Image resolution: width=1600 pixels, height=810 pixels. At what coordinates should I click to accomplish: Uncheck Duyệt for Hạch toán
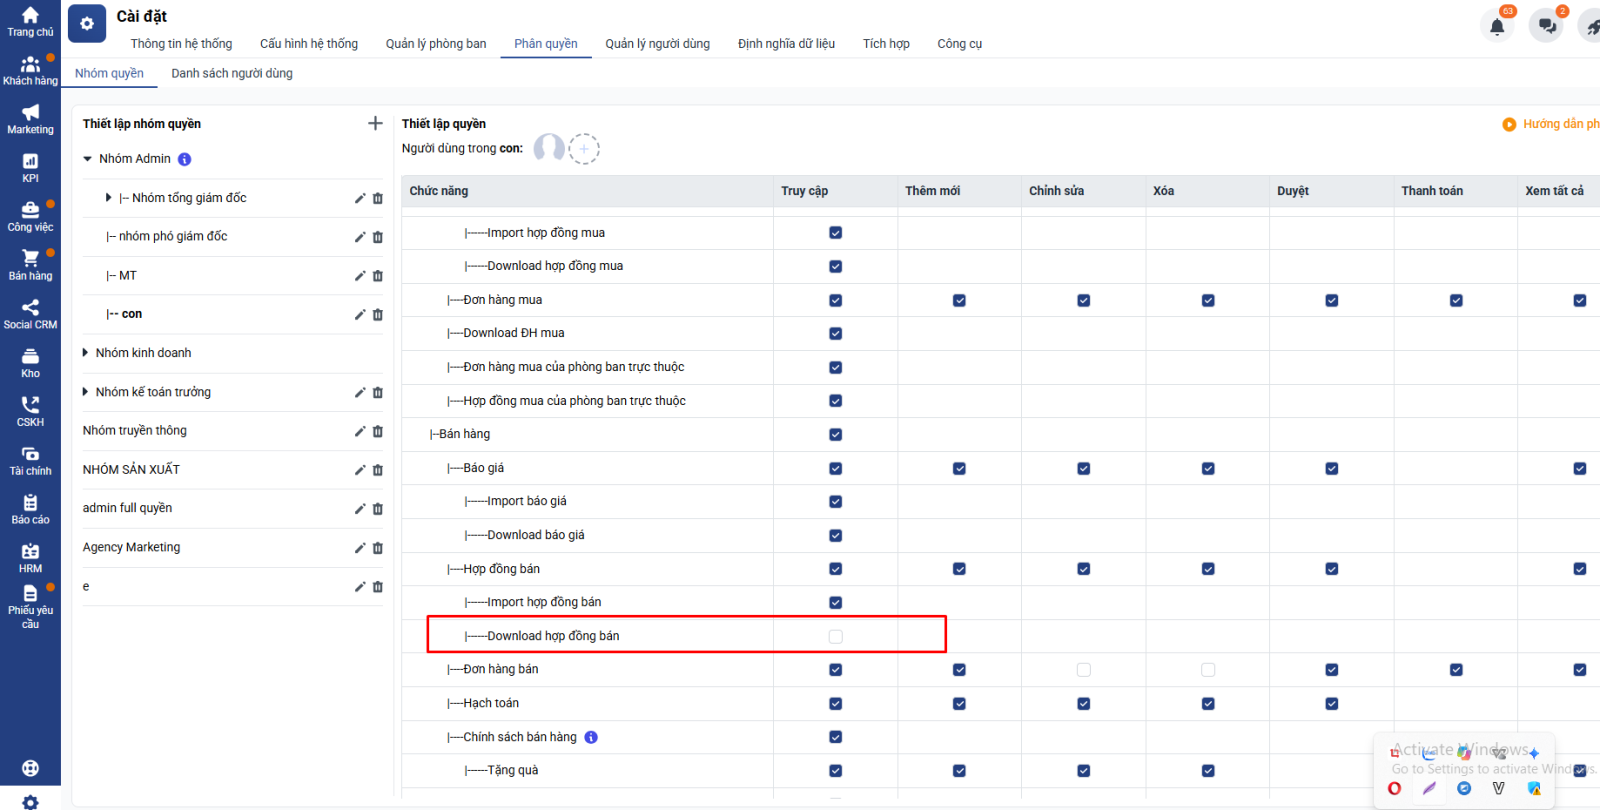[1332, 704]
